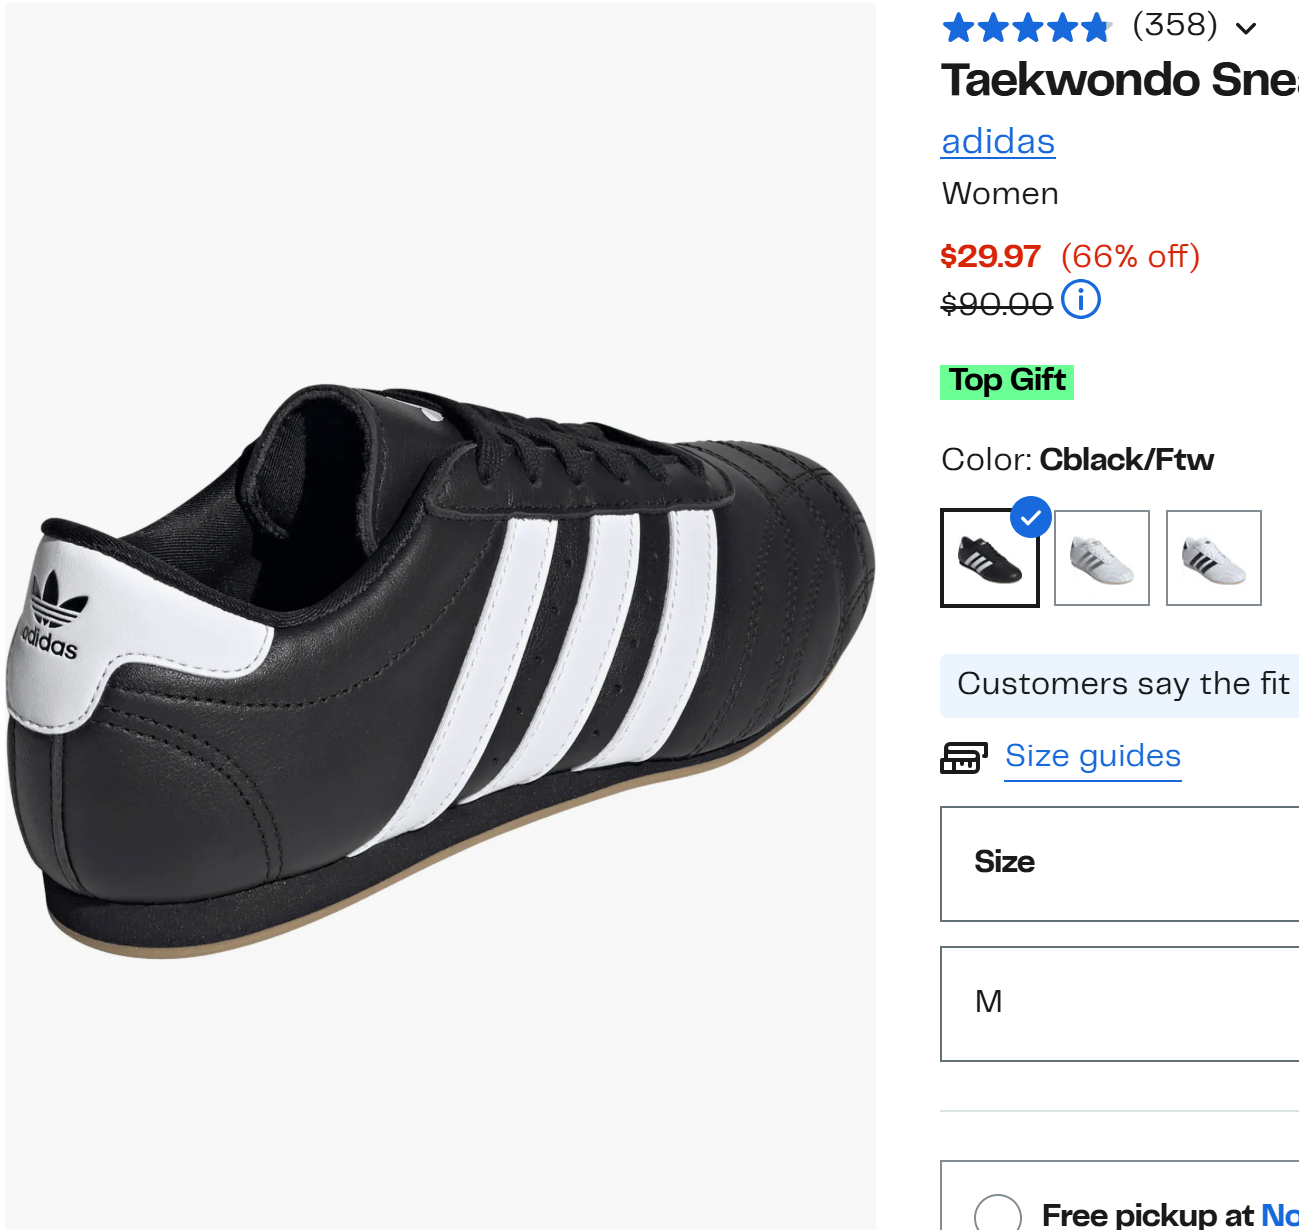Select the black Cblack/Ftw color swatch

point(990,558)
